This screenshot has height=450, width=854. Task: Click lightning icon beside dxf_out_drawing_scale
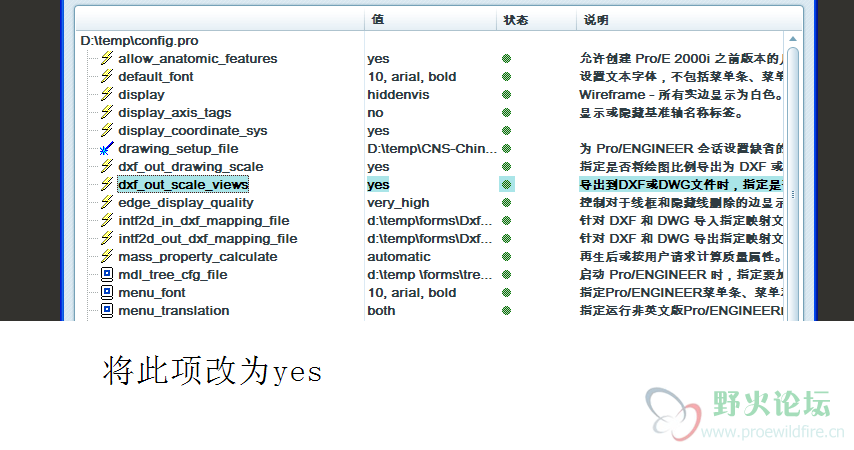point(107,166)
